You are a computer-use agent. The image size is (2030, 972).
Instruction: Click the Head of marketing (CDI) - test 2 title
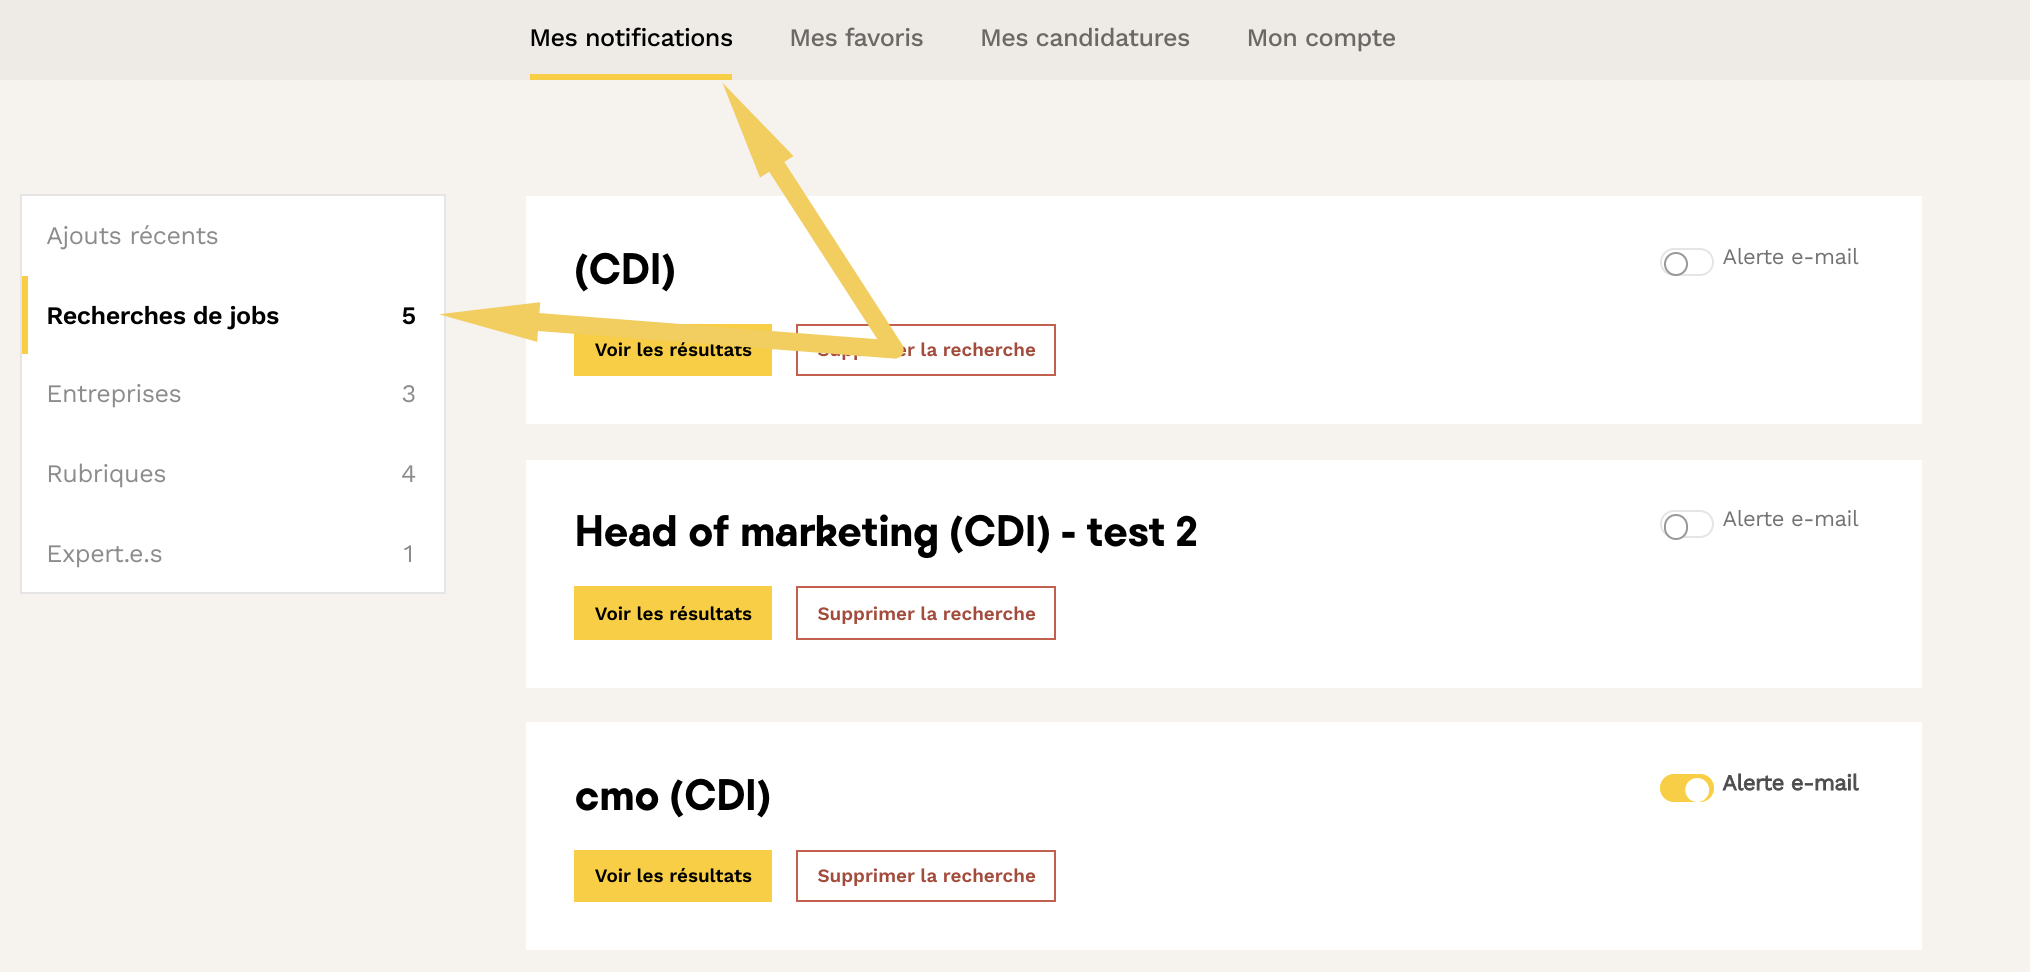click(885, 532)
